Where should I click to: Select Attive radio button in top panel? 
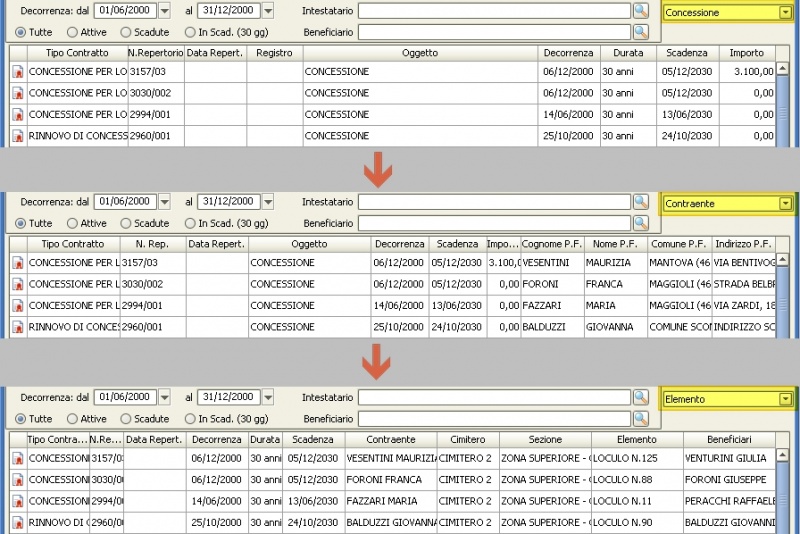pyautogui.click(x=73, y=32)
